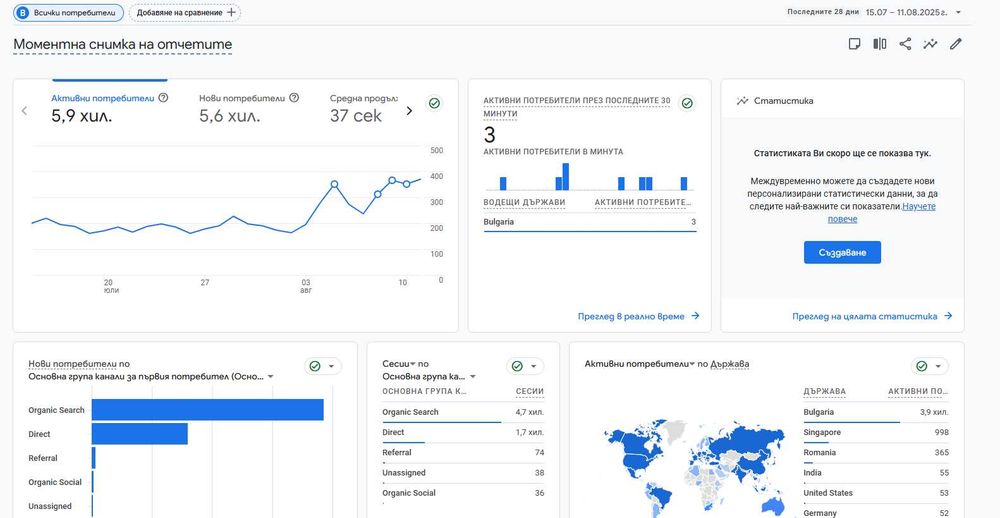Image resolution: width=1000 pixels, height=518 pixels.
Task: Open date range dropdown arrow
Action: point(958,12)
